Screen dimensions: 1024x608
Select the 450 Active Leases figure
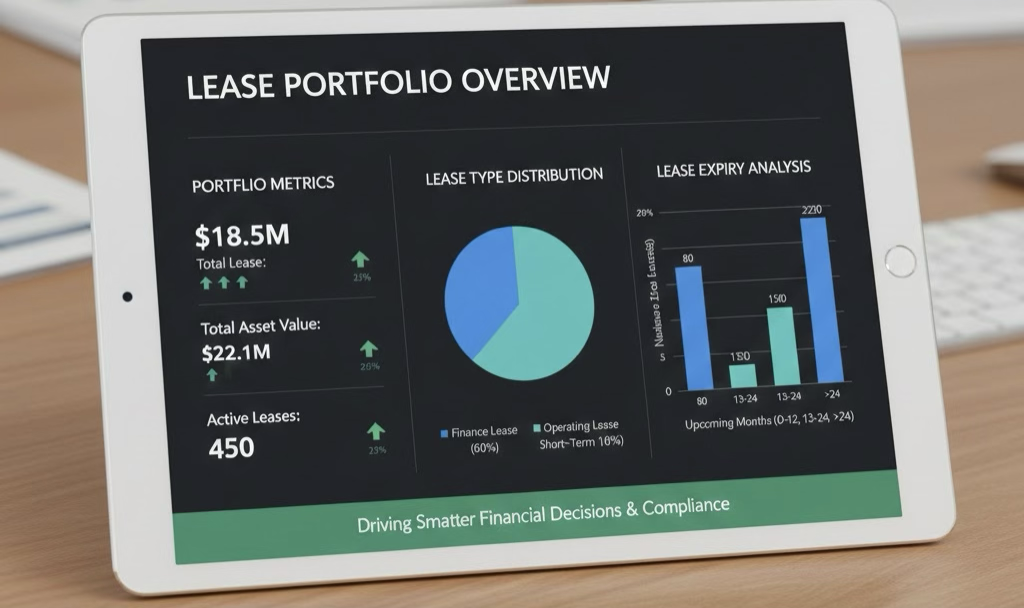point(231,448)
